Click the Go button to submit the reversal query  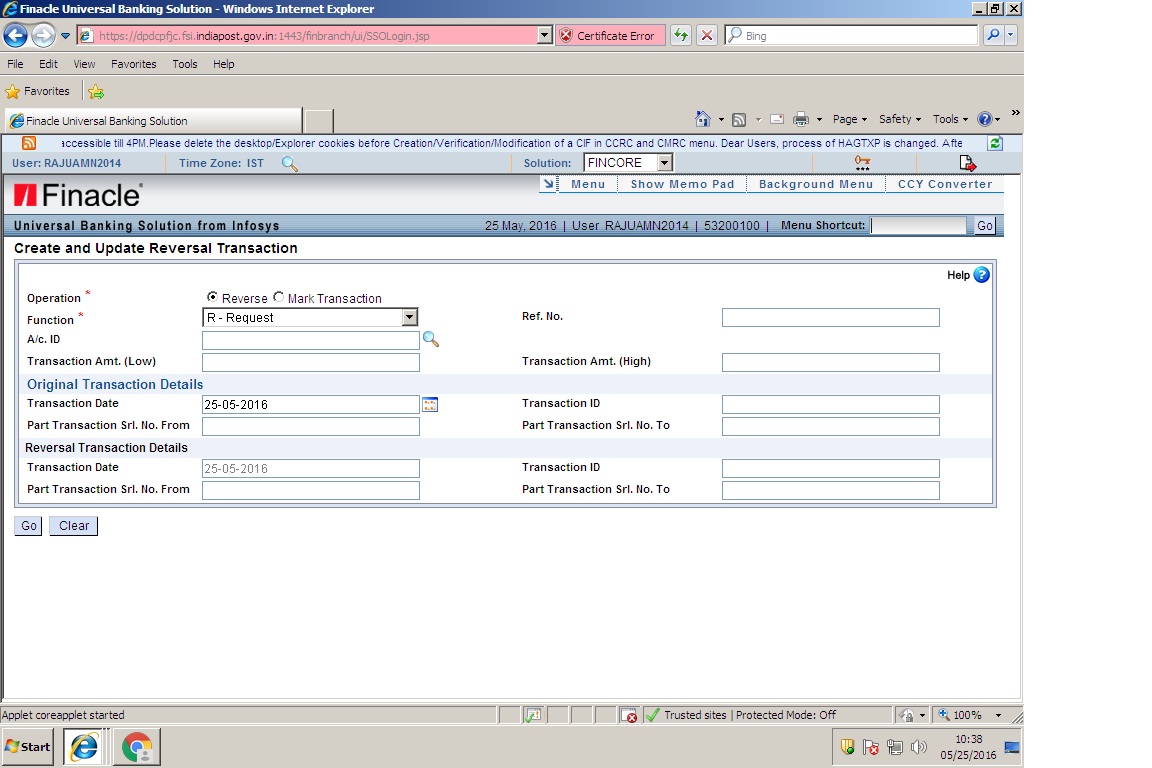coord(27,525)
